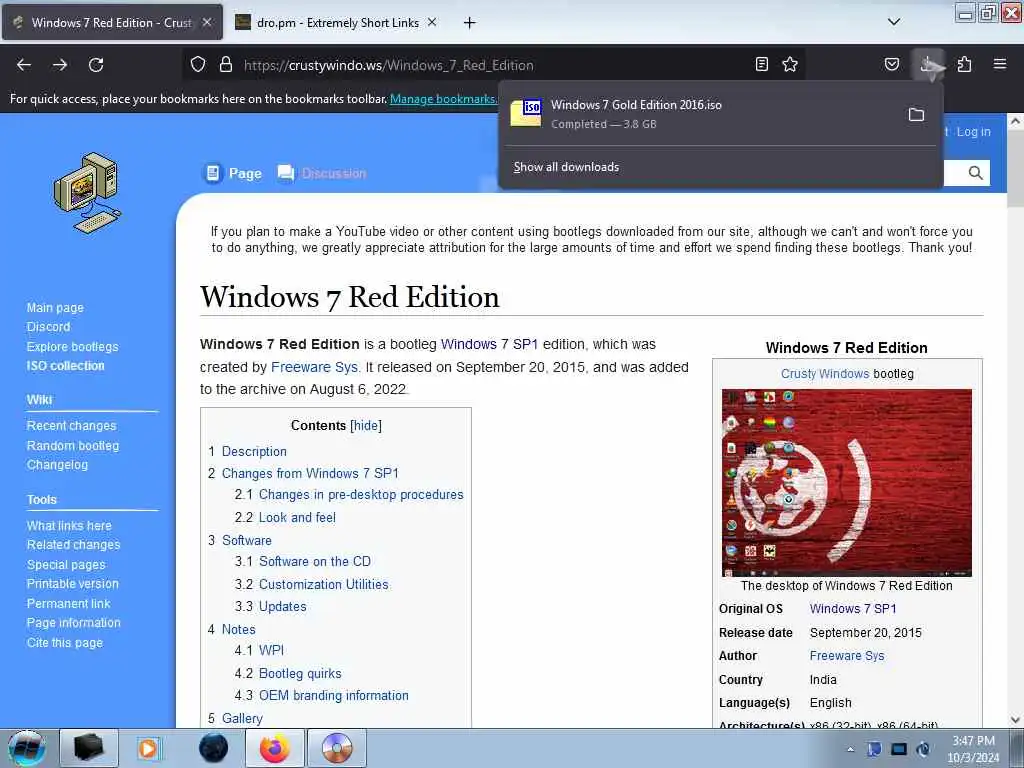Switch to the Discussion tab
The image size is (1024, 768).
tap(321, 173)
